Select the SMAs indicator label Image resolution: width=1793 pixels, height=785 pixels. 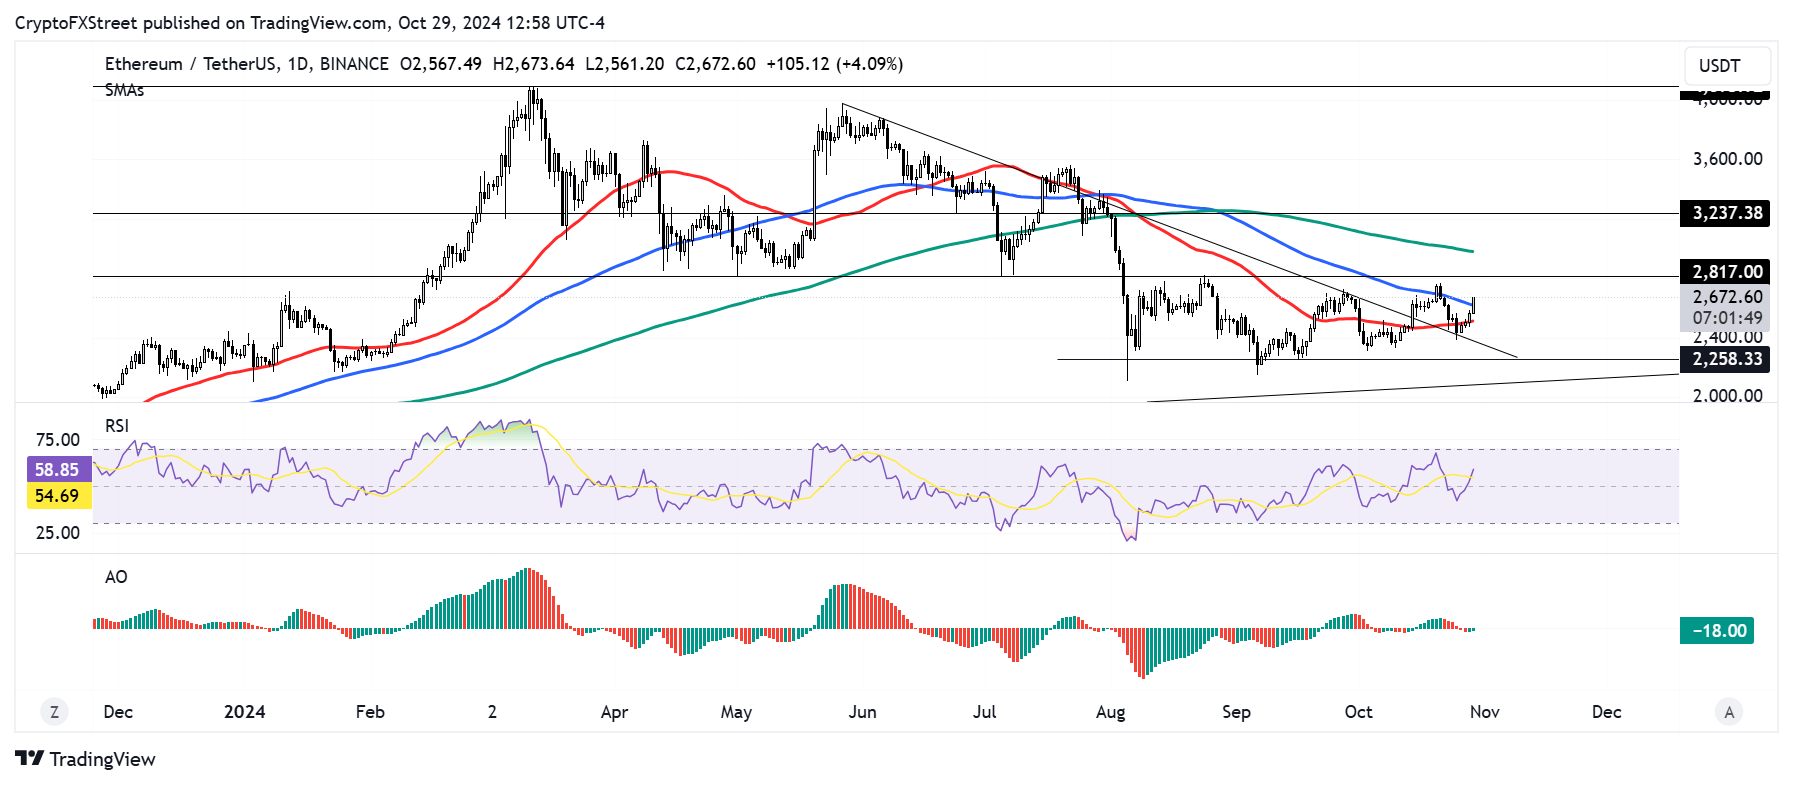[x=124, y=90]
